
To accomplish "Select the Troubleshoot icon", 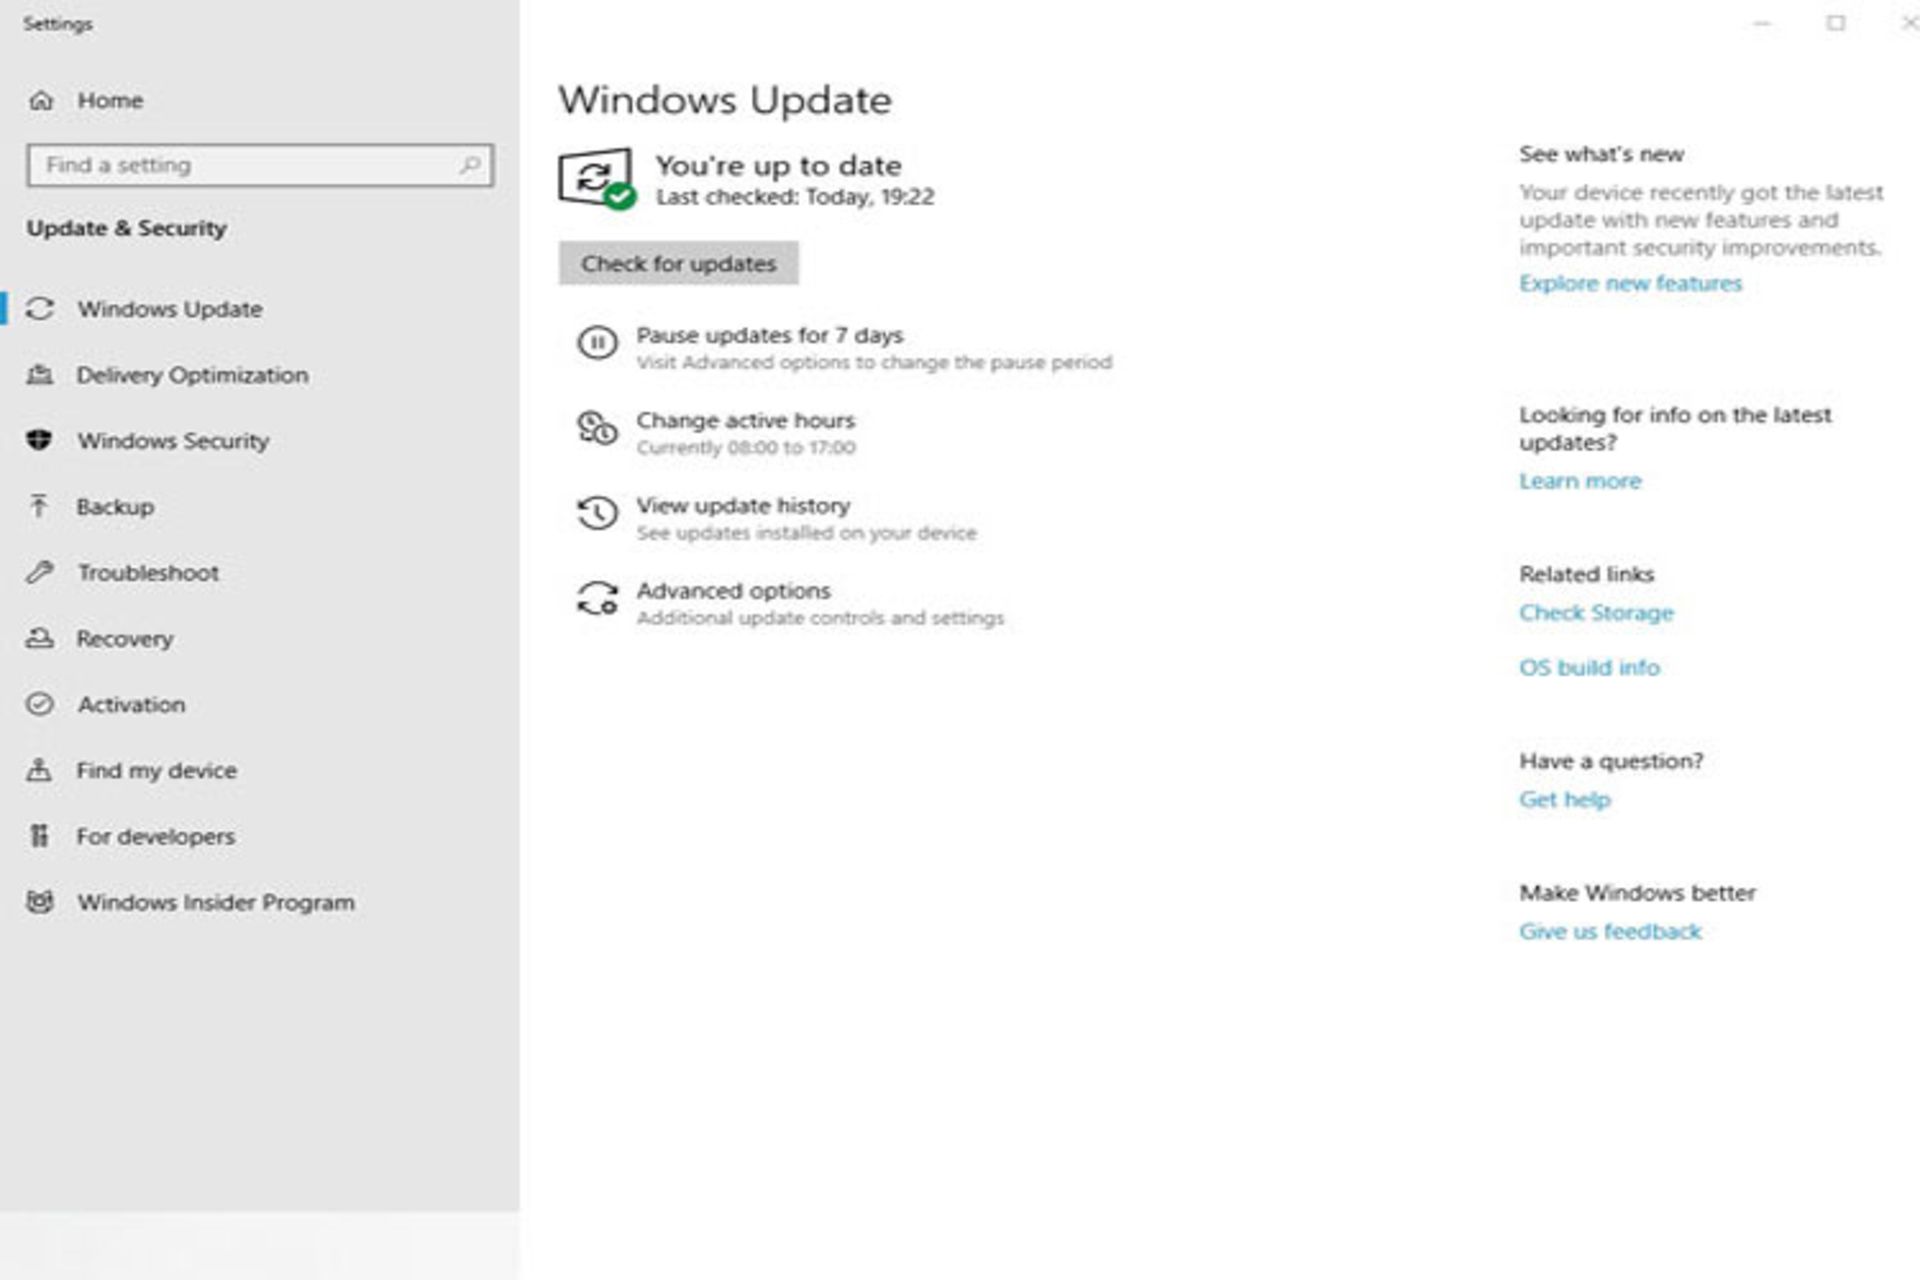I will tap(39, 573).
